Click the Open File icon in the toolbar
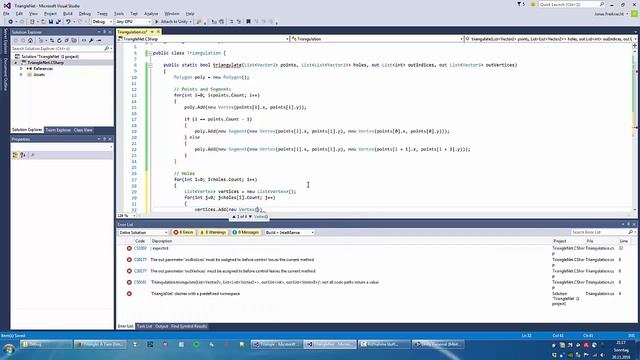Image resolution: width=640 pixels, height=360 pixels. (x=43, y=22)
